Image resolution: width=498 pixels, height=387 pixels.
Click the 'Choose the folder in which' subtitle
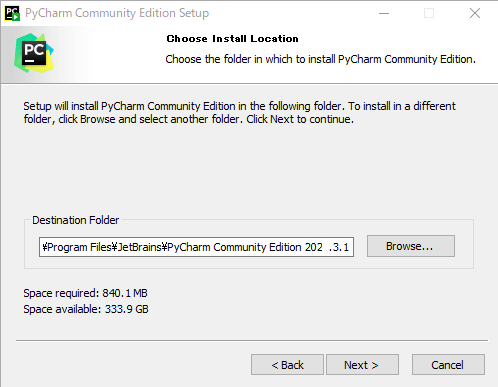320,59
